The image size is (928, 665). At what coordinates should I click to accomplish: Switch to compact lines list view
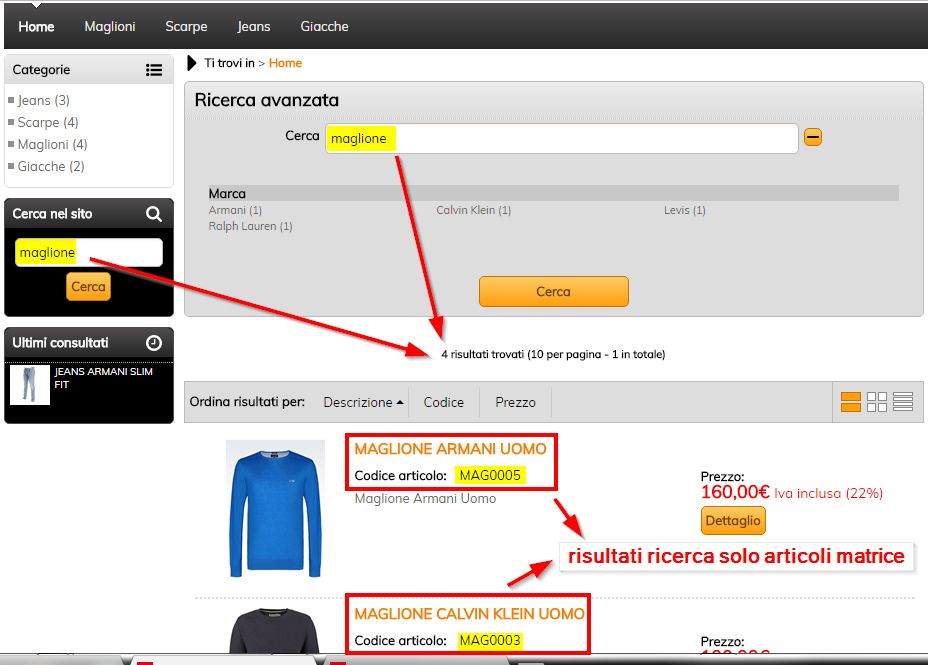(x=903, y=402)
